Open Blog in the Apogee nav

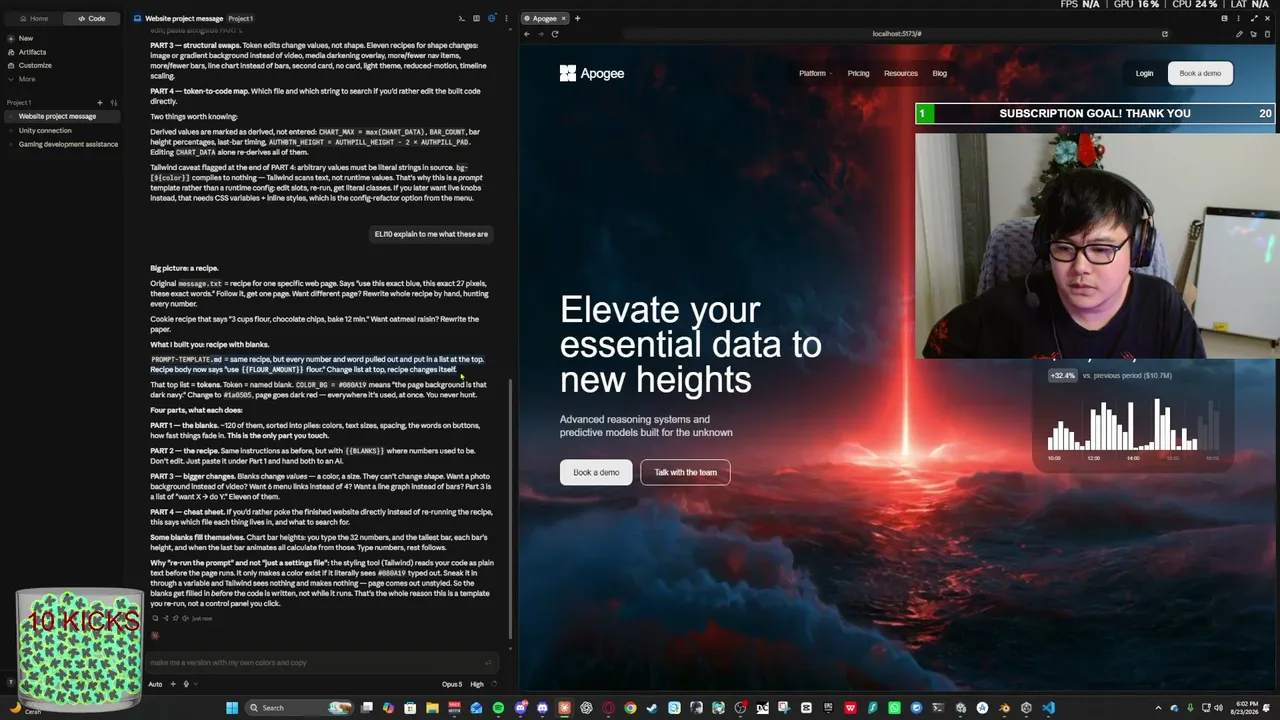(939, 73)
